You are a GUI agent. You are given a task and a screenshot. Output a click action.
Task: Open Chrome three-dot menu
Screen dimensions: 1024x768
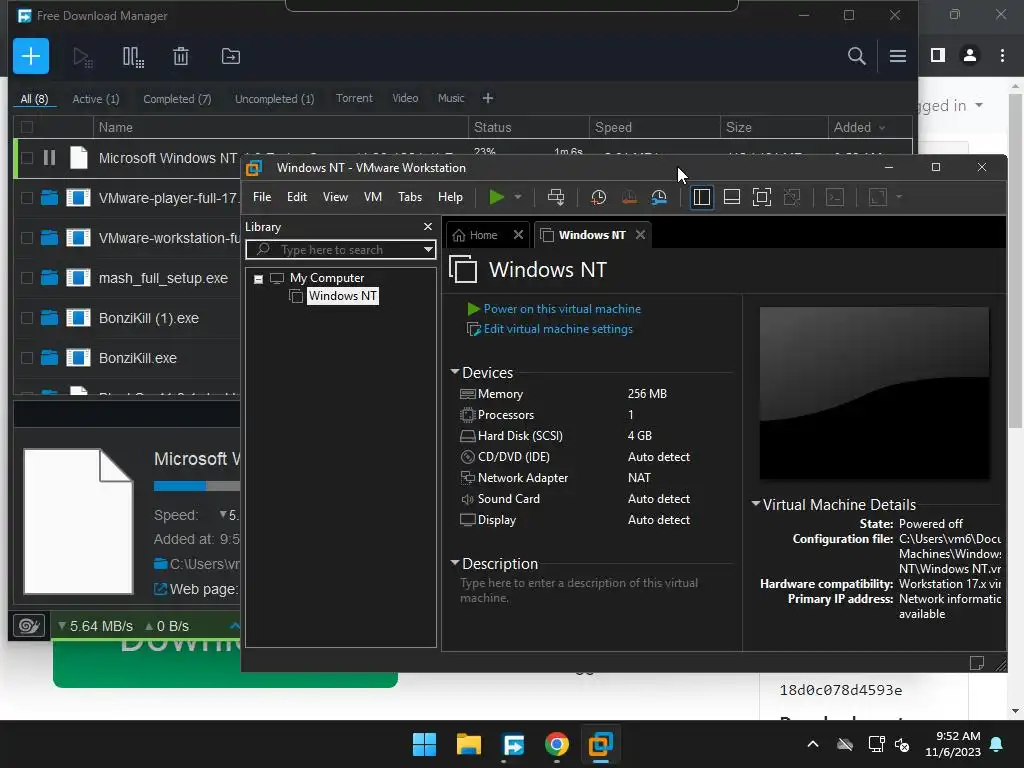tap(1002, 56)
